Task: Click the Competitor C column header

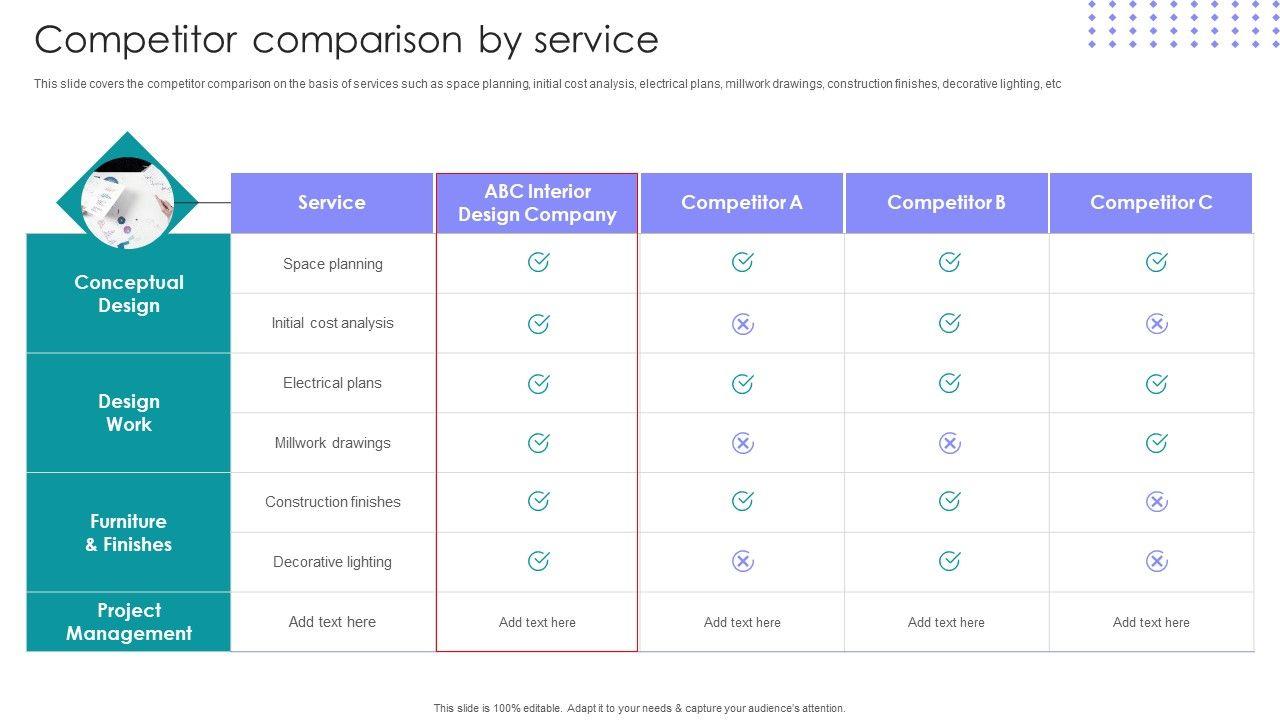Action: 1151,203
